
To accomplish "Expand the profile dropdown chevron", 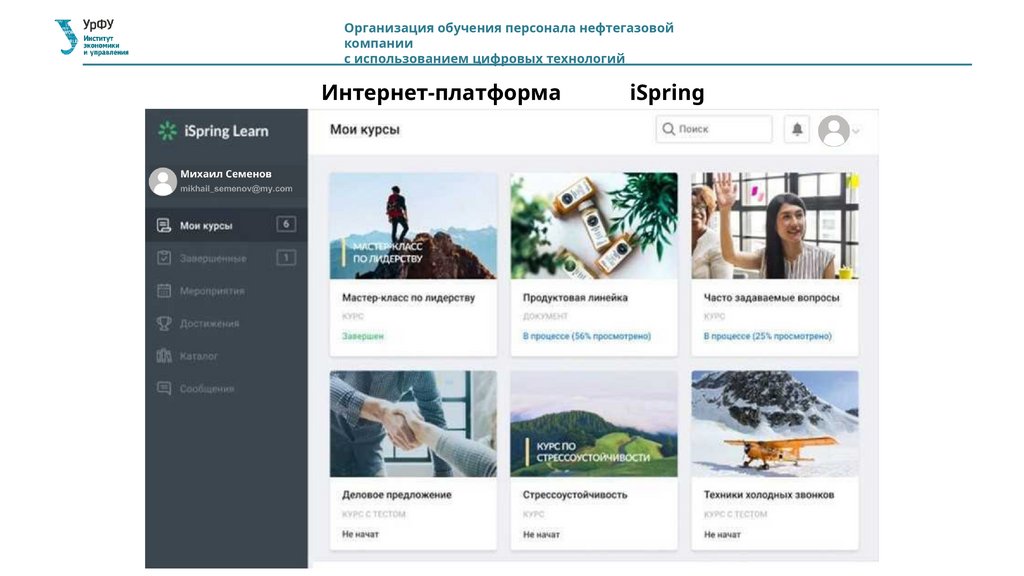I will click(x=856, y=131).
